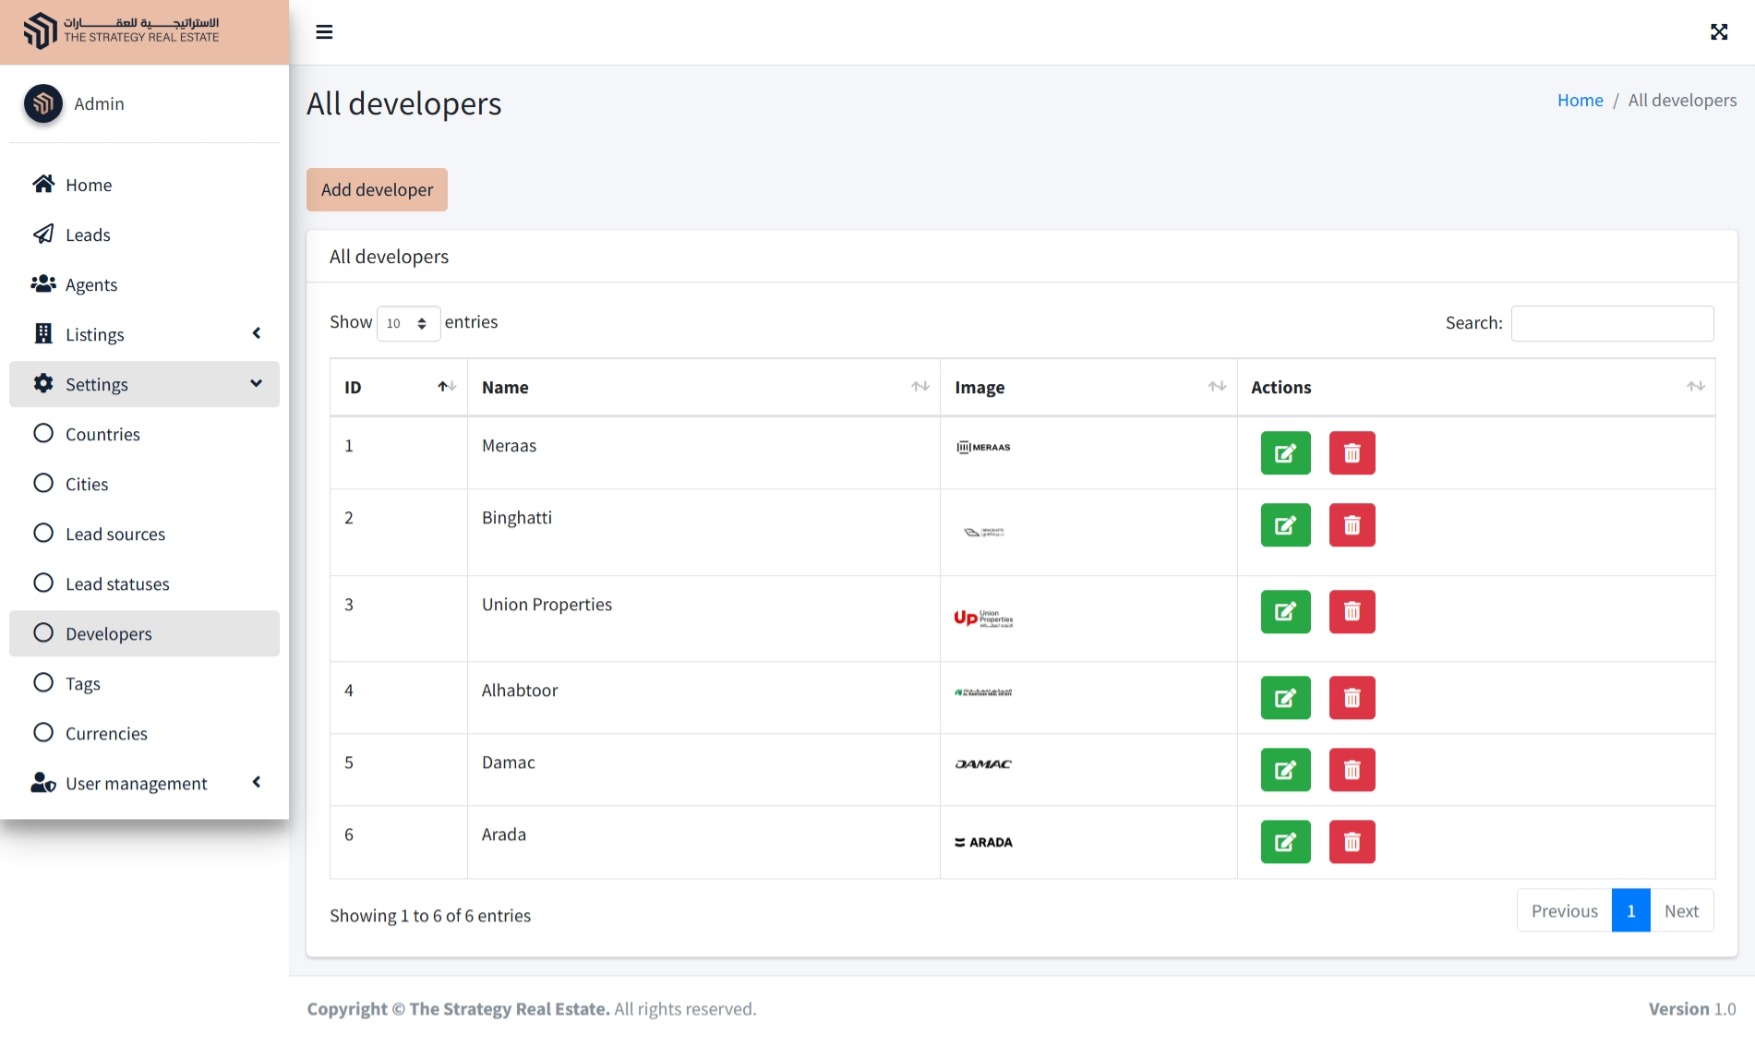The image size is (1755, 1040).
Task: Click into the Search input field
Action: (x=1611, y=323)
